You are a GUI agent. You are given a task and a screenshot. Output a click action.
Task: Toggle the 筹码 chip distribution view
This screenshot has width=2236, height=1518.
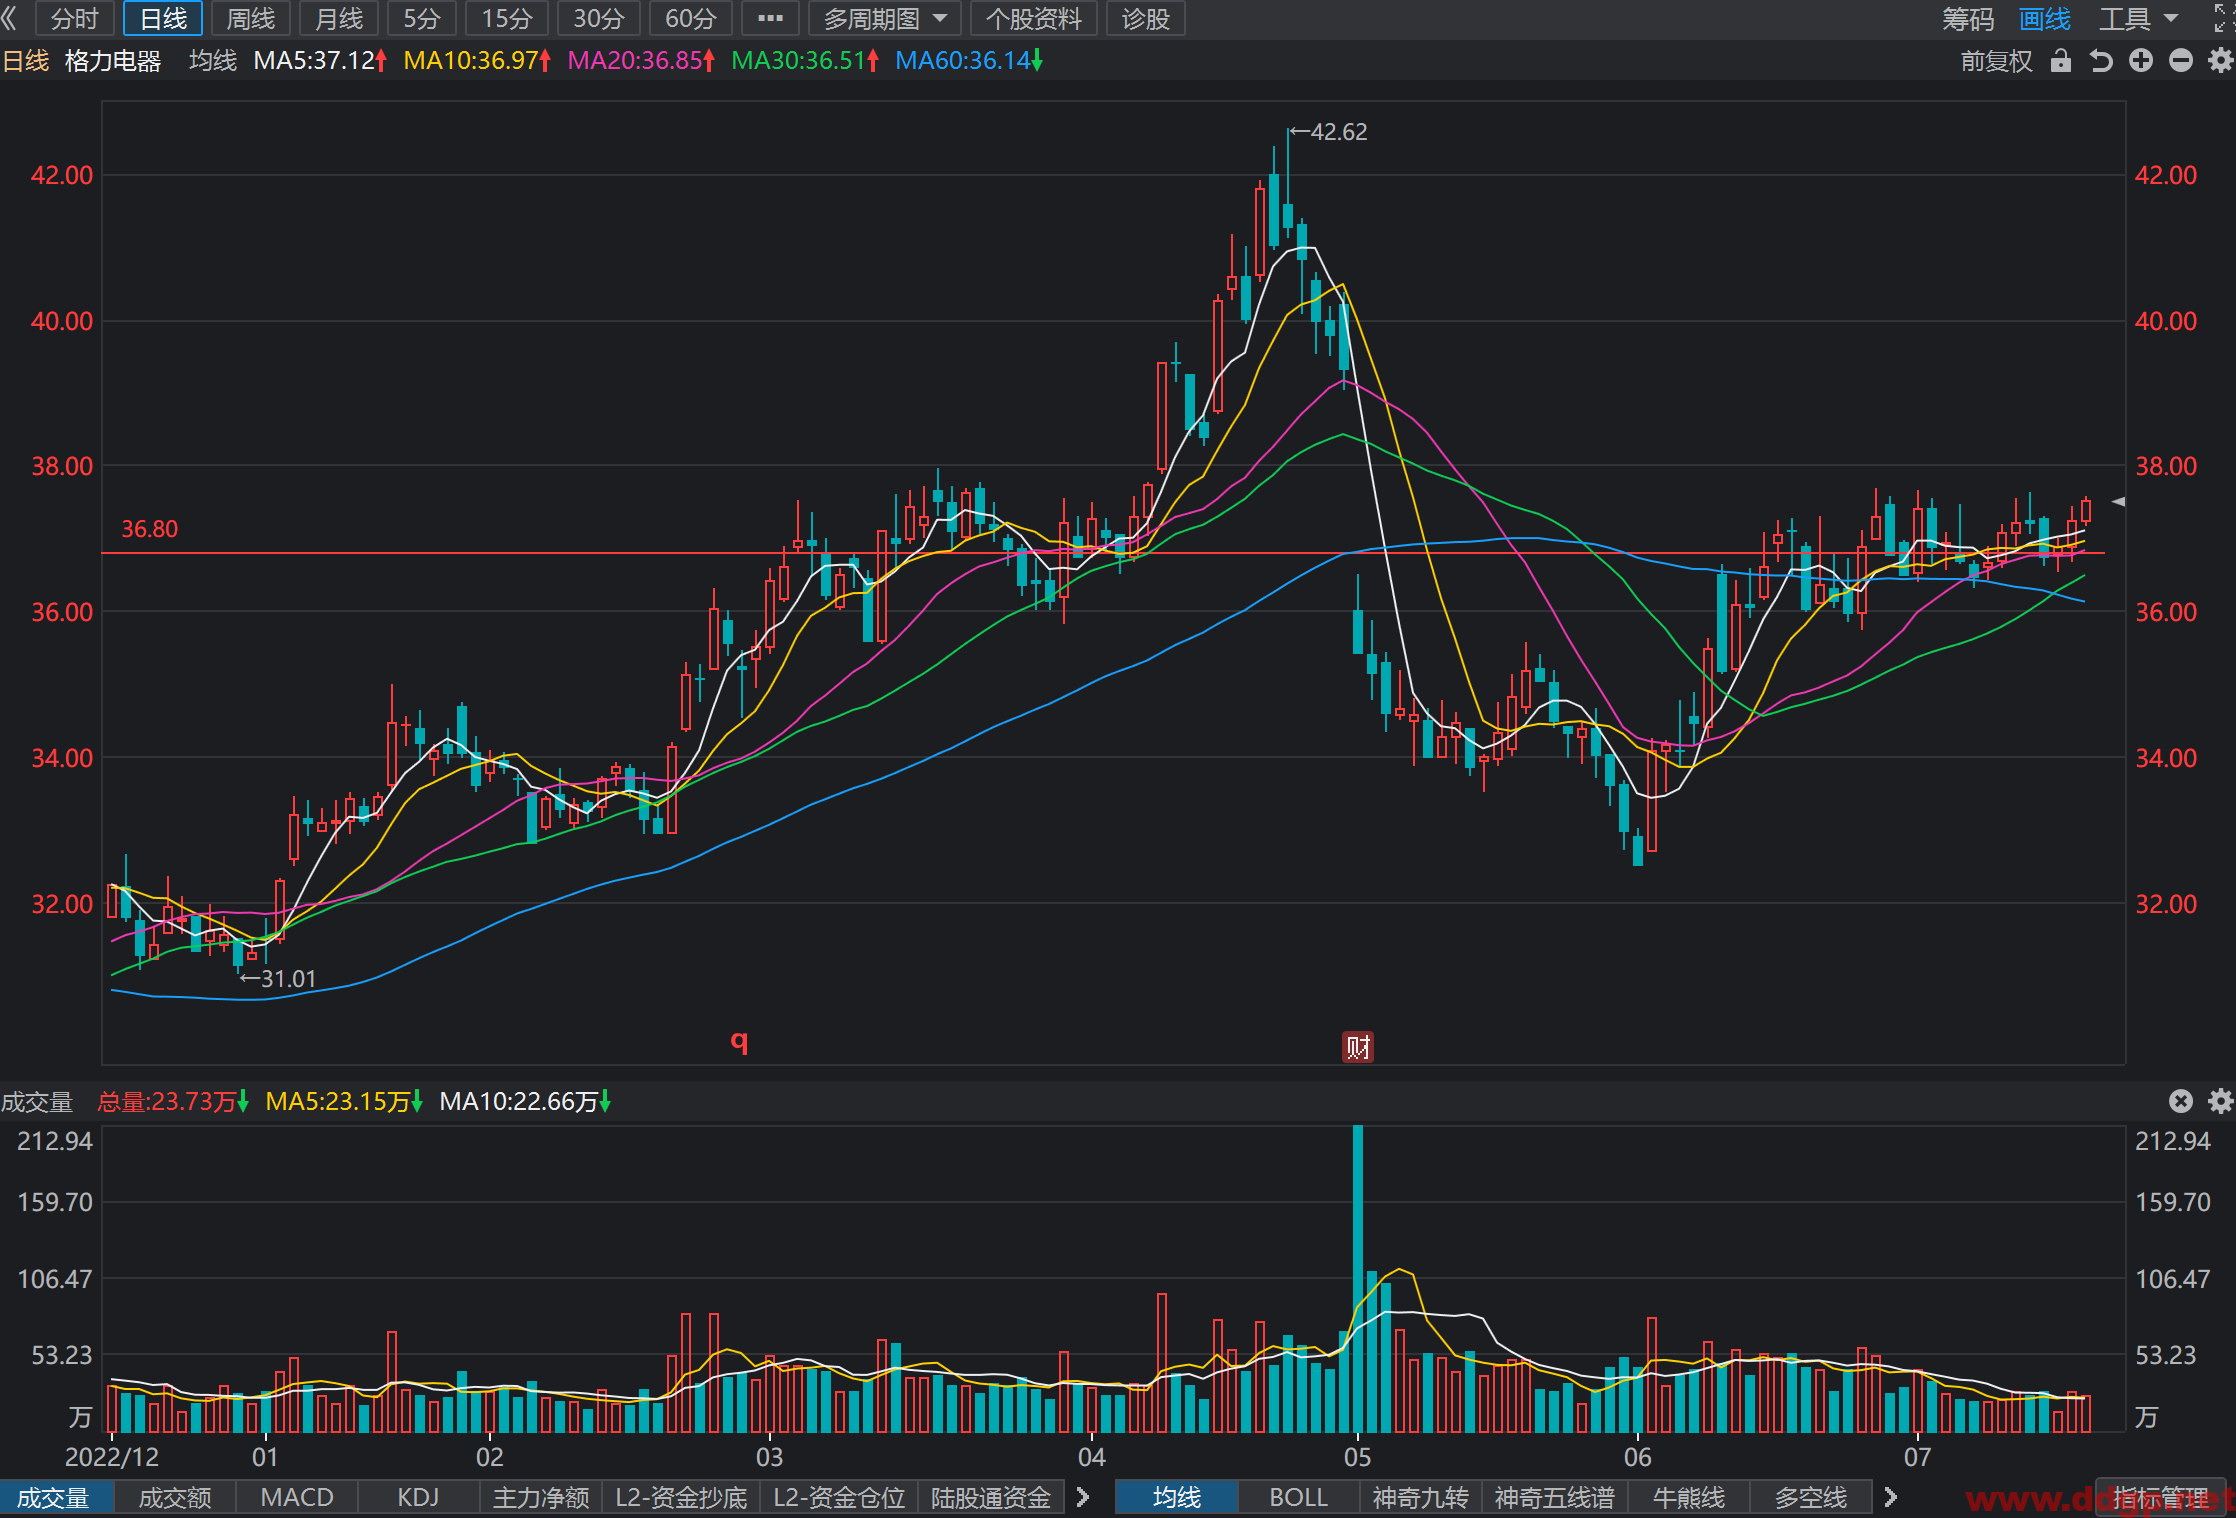click(1968, 19)
